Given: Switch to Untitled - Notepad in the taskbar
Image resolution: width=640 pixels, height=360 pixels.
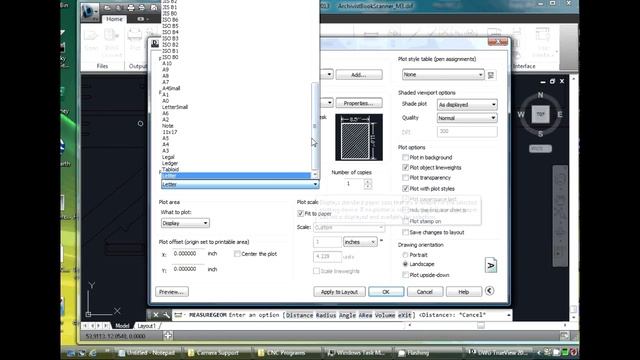Looking at the screenshot, I should (147, 353).
